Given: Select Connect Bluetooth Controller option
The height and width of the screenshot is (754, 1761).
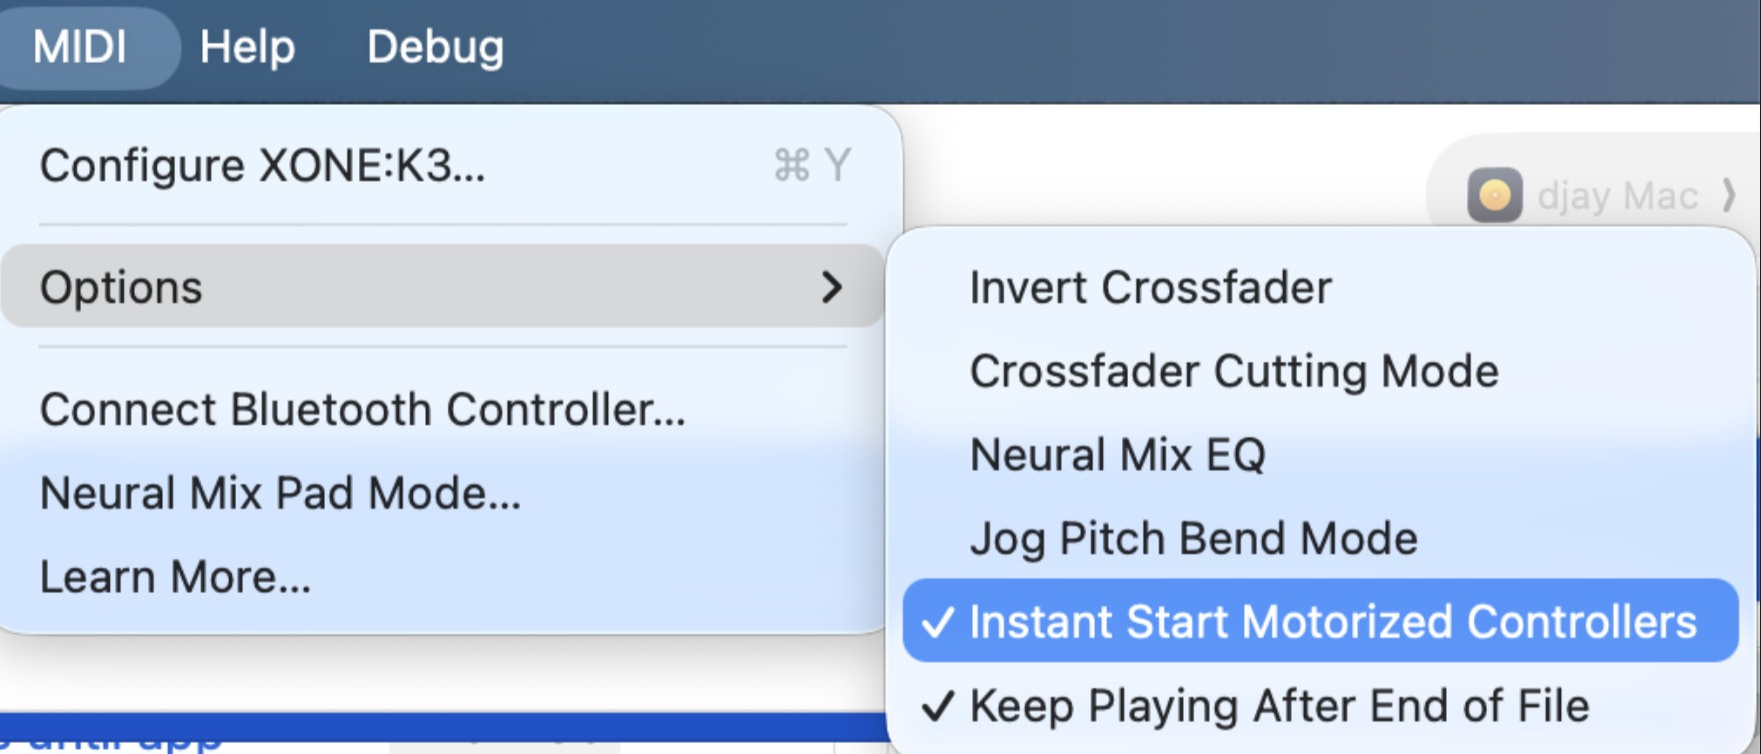Looking at the screenshot, I should [362, 410].
